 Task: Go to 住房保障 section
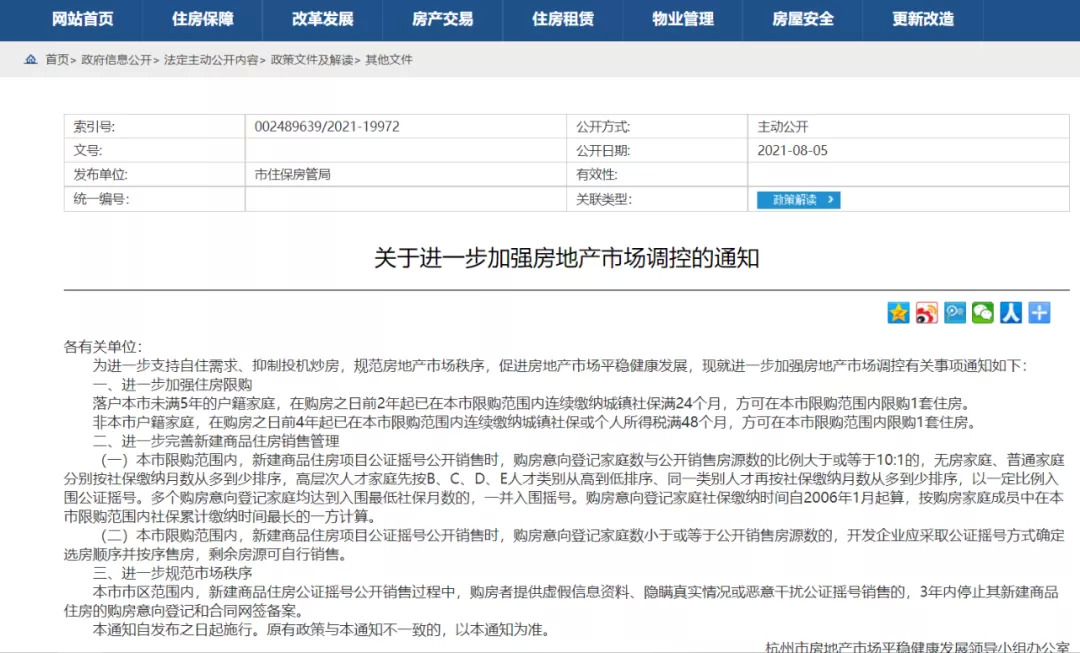click(x=202, y=19)
